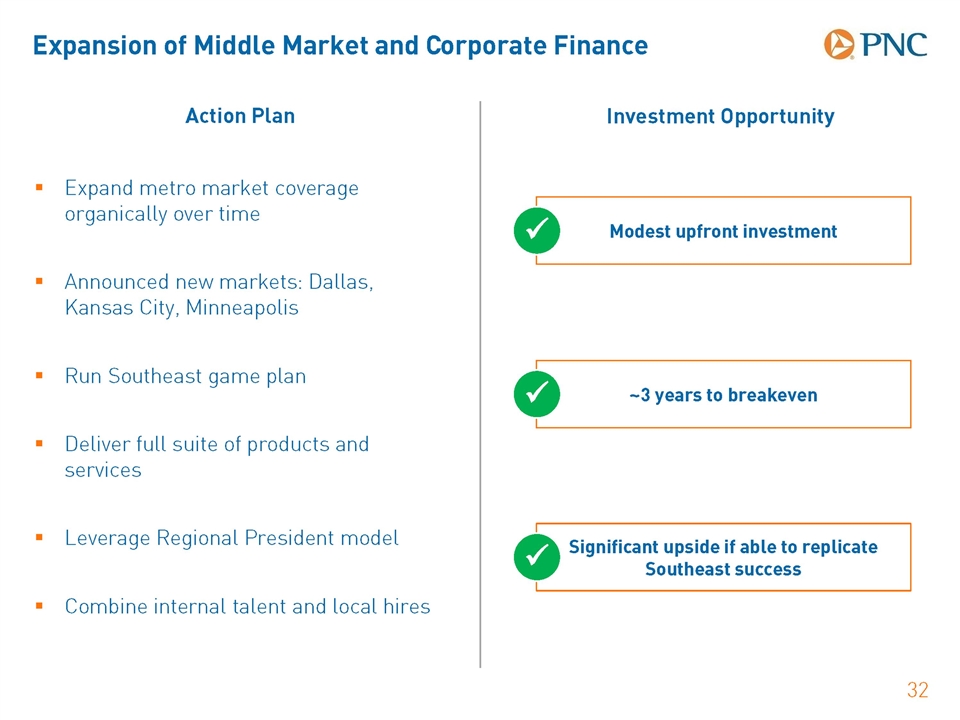Select the Significant upside Southeast success box
Viewport: 960px width, 720px height.
723,557
